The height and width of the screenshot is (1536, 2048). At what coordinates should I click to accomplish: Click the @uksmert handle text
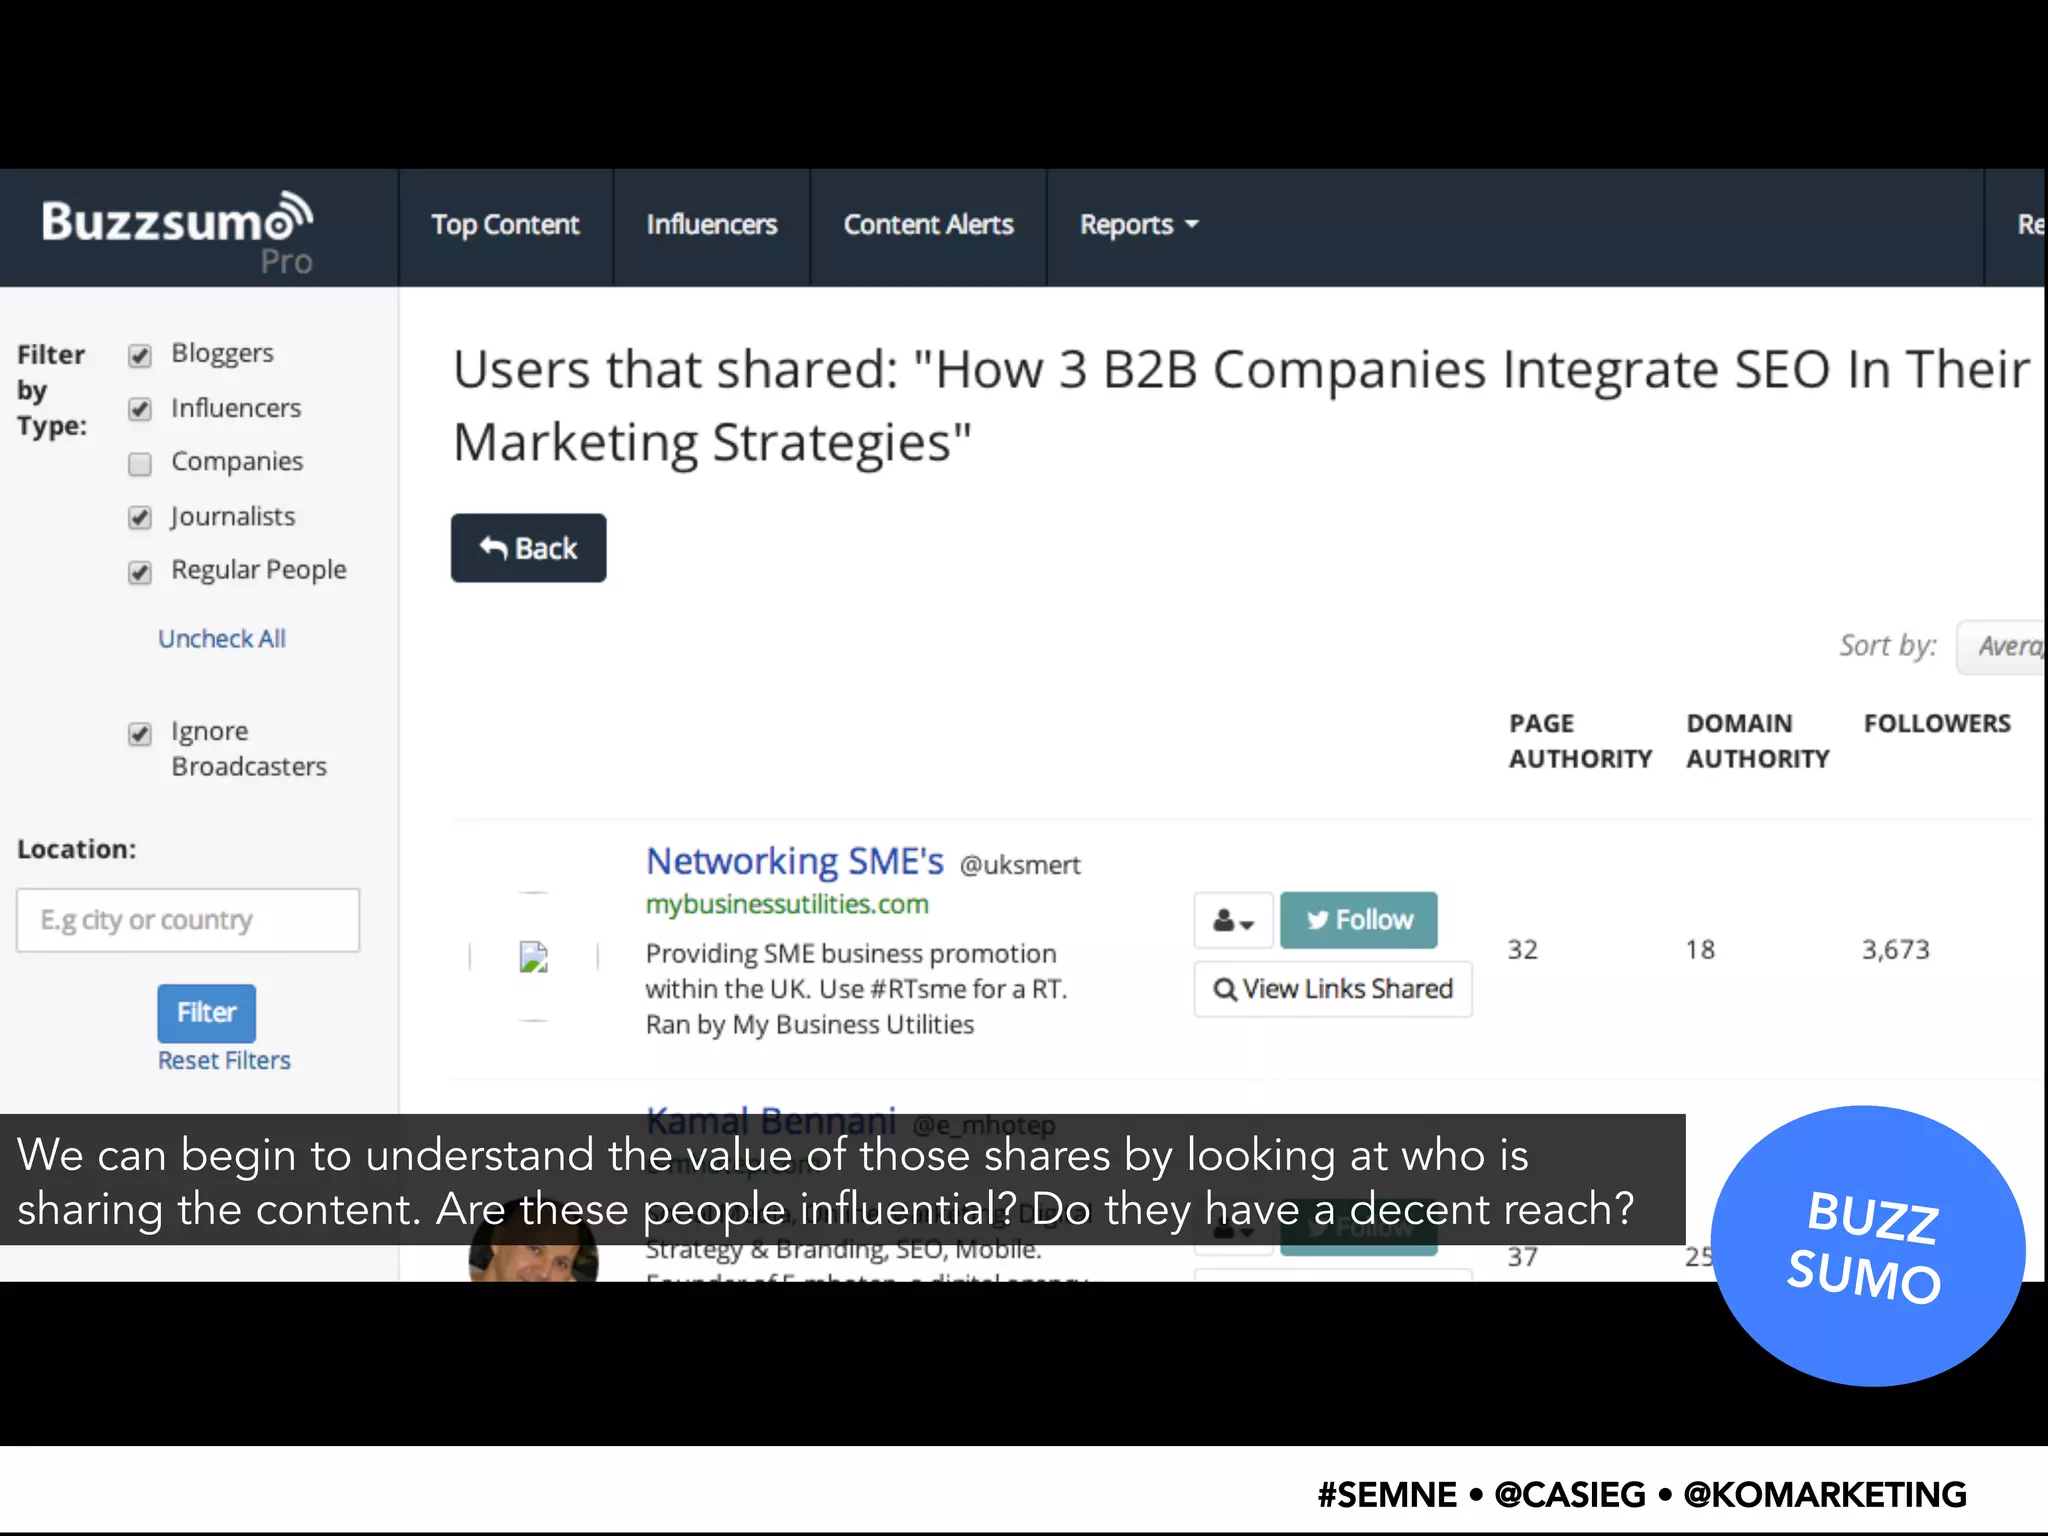coord(1020,865)
